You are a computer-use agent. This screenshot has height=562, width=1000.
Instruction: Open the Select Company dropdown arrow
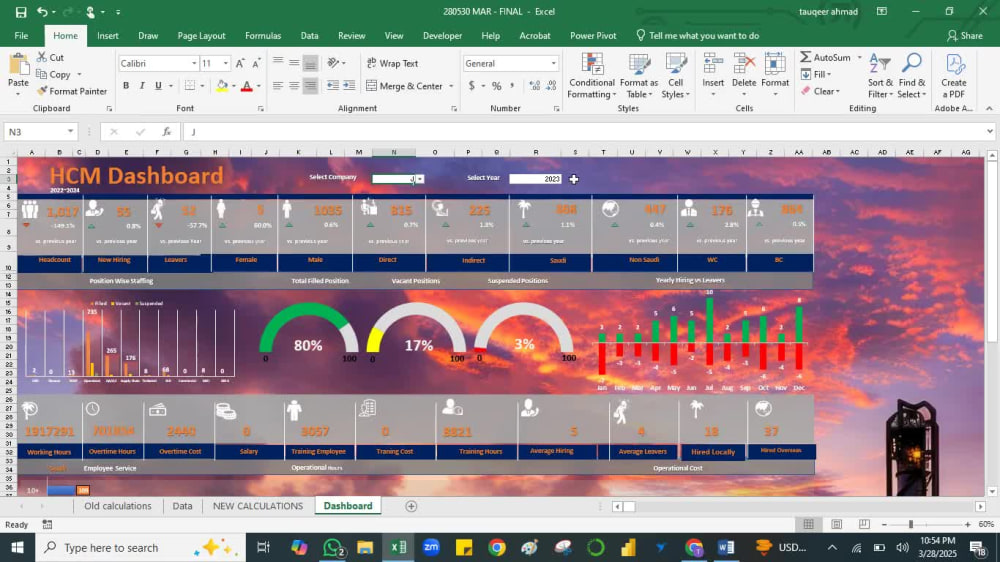pyautogui.click(x=420, y=179)
